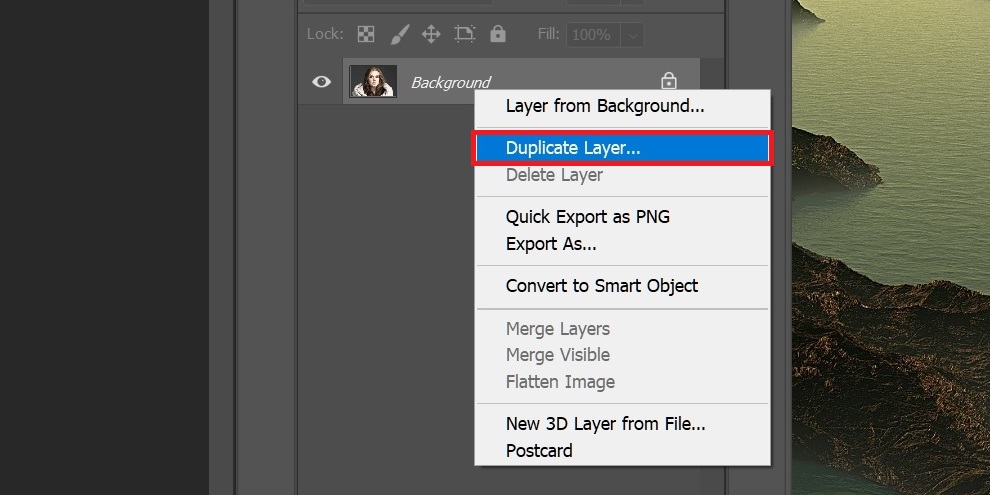Click the lock image pixels brush icon
The width and height of the screenshot is (990, 495).
point(399,34)
